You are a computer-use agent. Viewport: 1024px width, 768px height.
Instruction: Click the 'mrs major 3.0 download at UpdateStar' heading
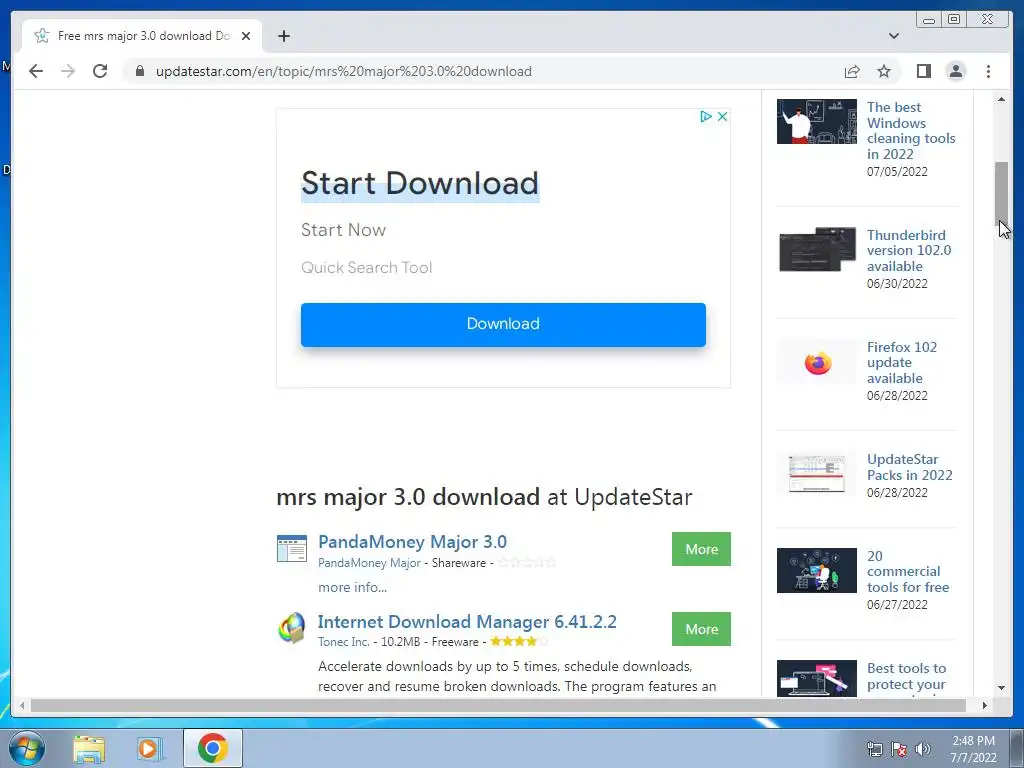tap(484, 497)
